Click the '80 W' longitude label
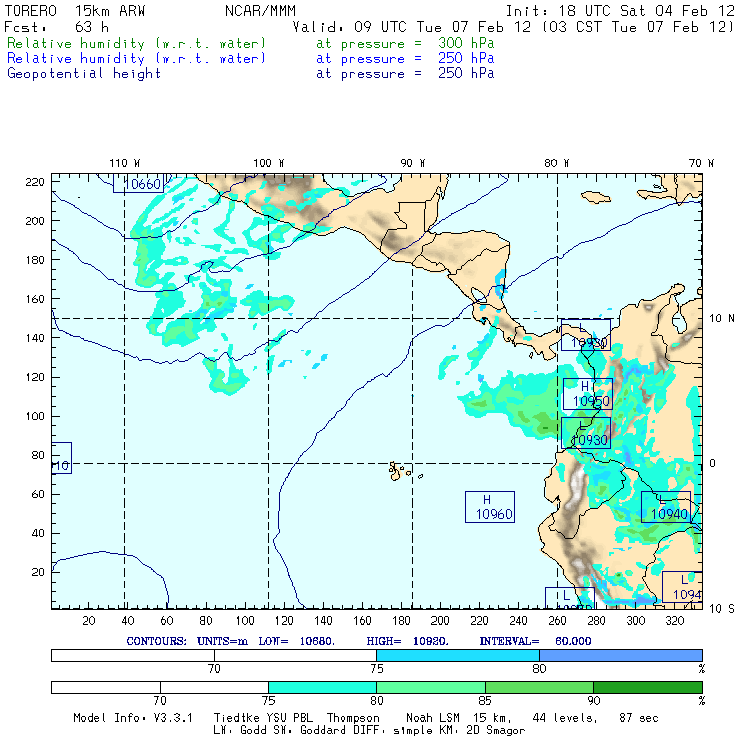The height and width of the screenshot is (740, 740). click(557, 163)
